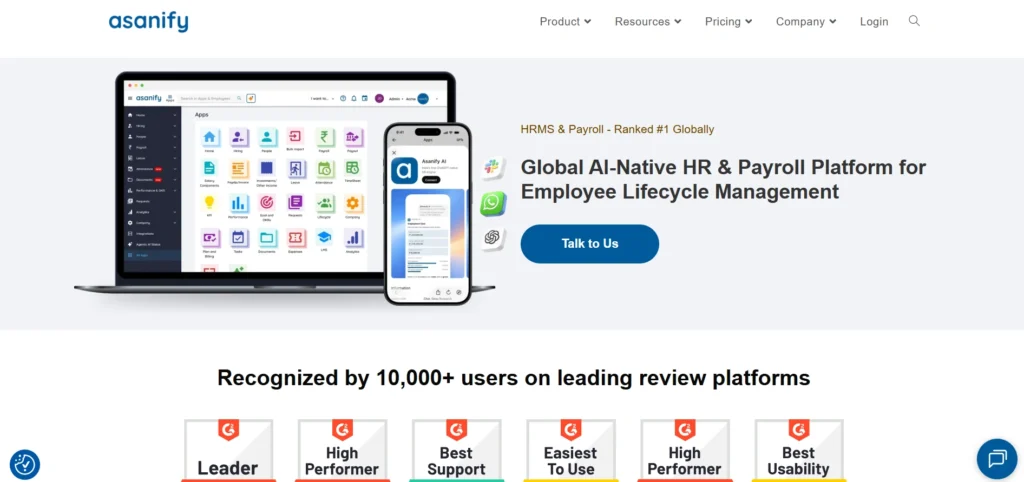Click People app icon in laptop mockup
This screenshot has width=1024, height=482.
267,137
